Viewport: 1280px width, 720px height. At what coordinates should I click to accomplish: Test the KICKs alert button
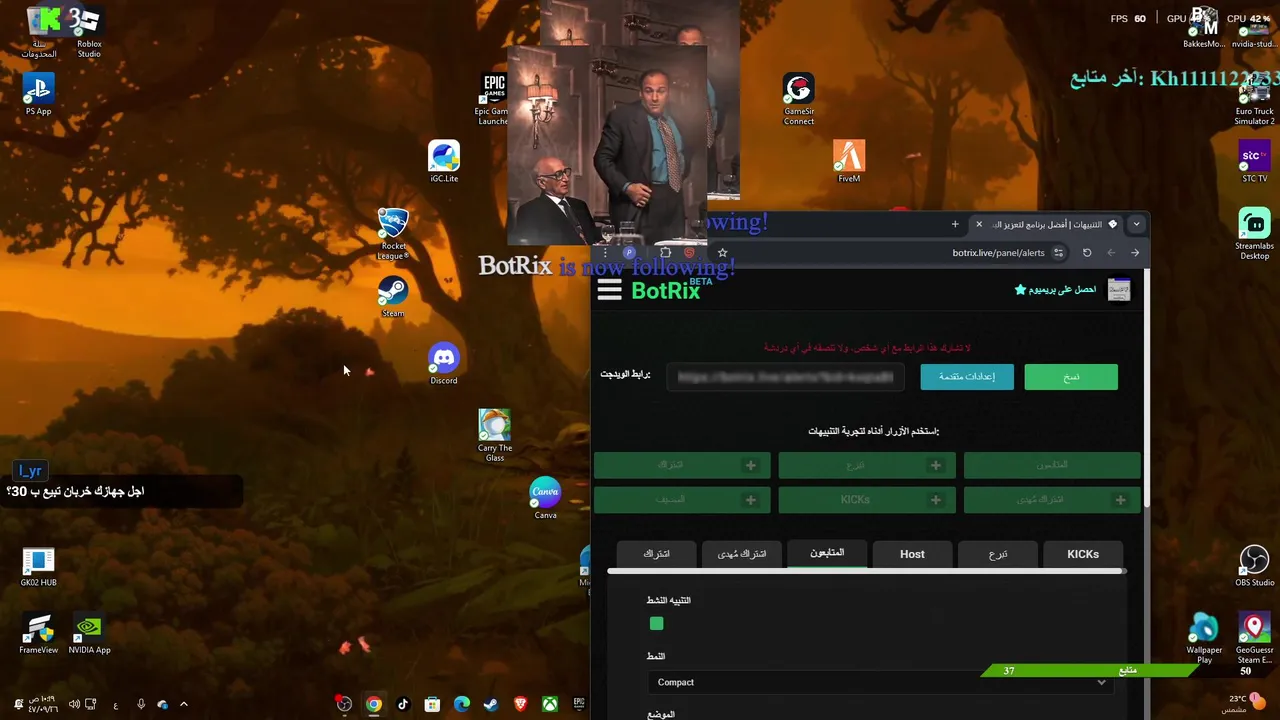coord(866,499)
